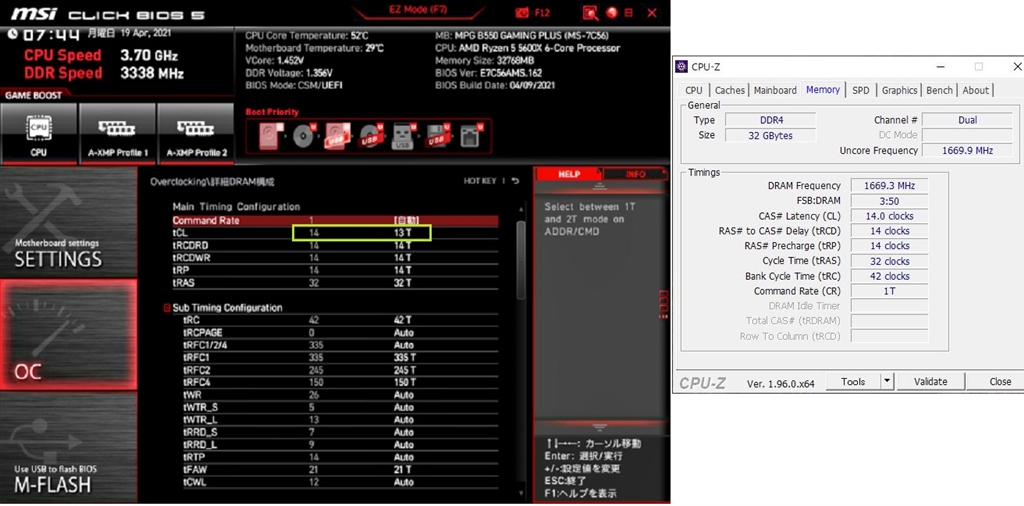The height and width of the screenshot is (506, 1024).
Task: Switch to the HELP tab in BIOS
Action: (x=568, y=174)
